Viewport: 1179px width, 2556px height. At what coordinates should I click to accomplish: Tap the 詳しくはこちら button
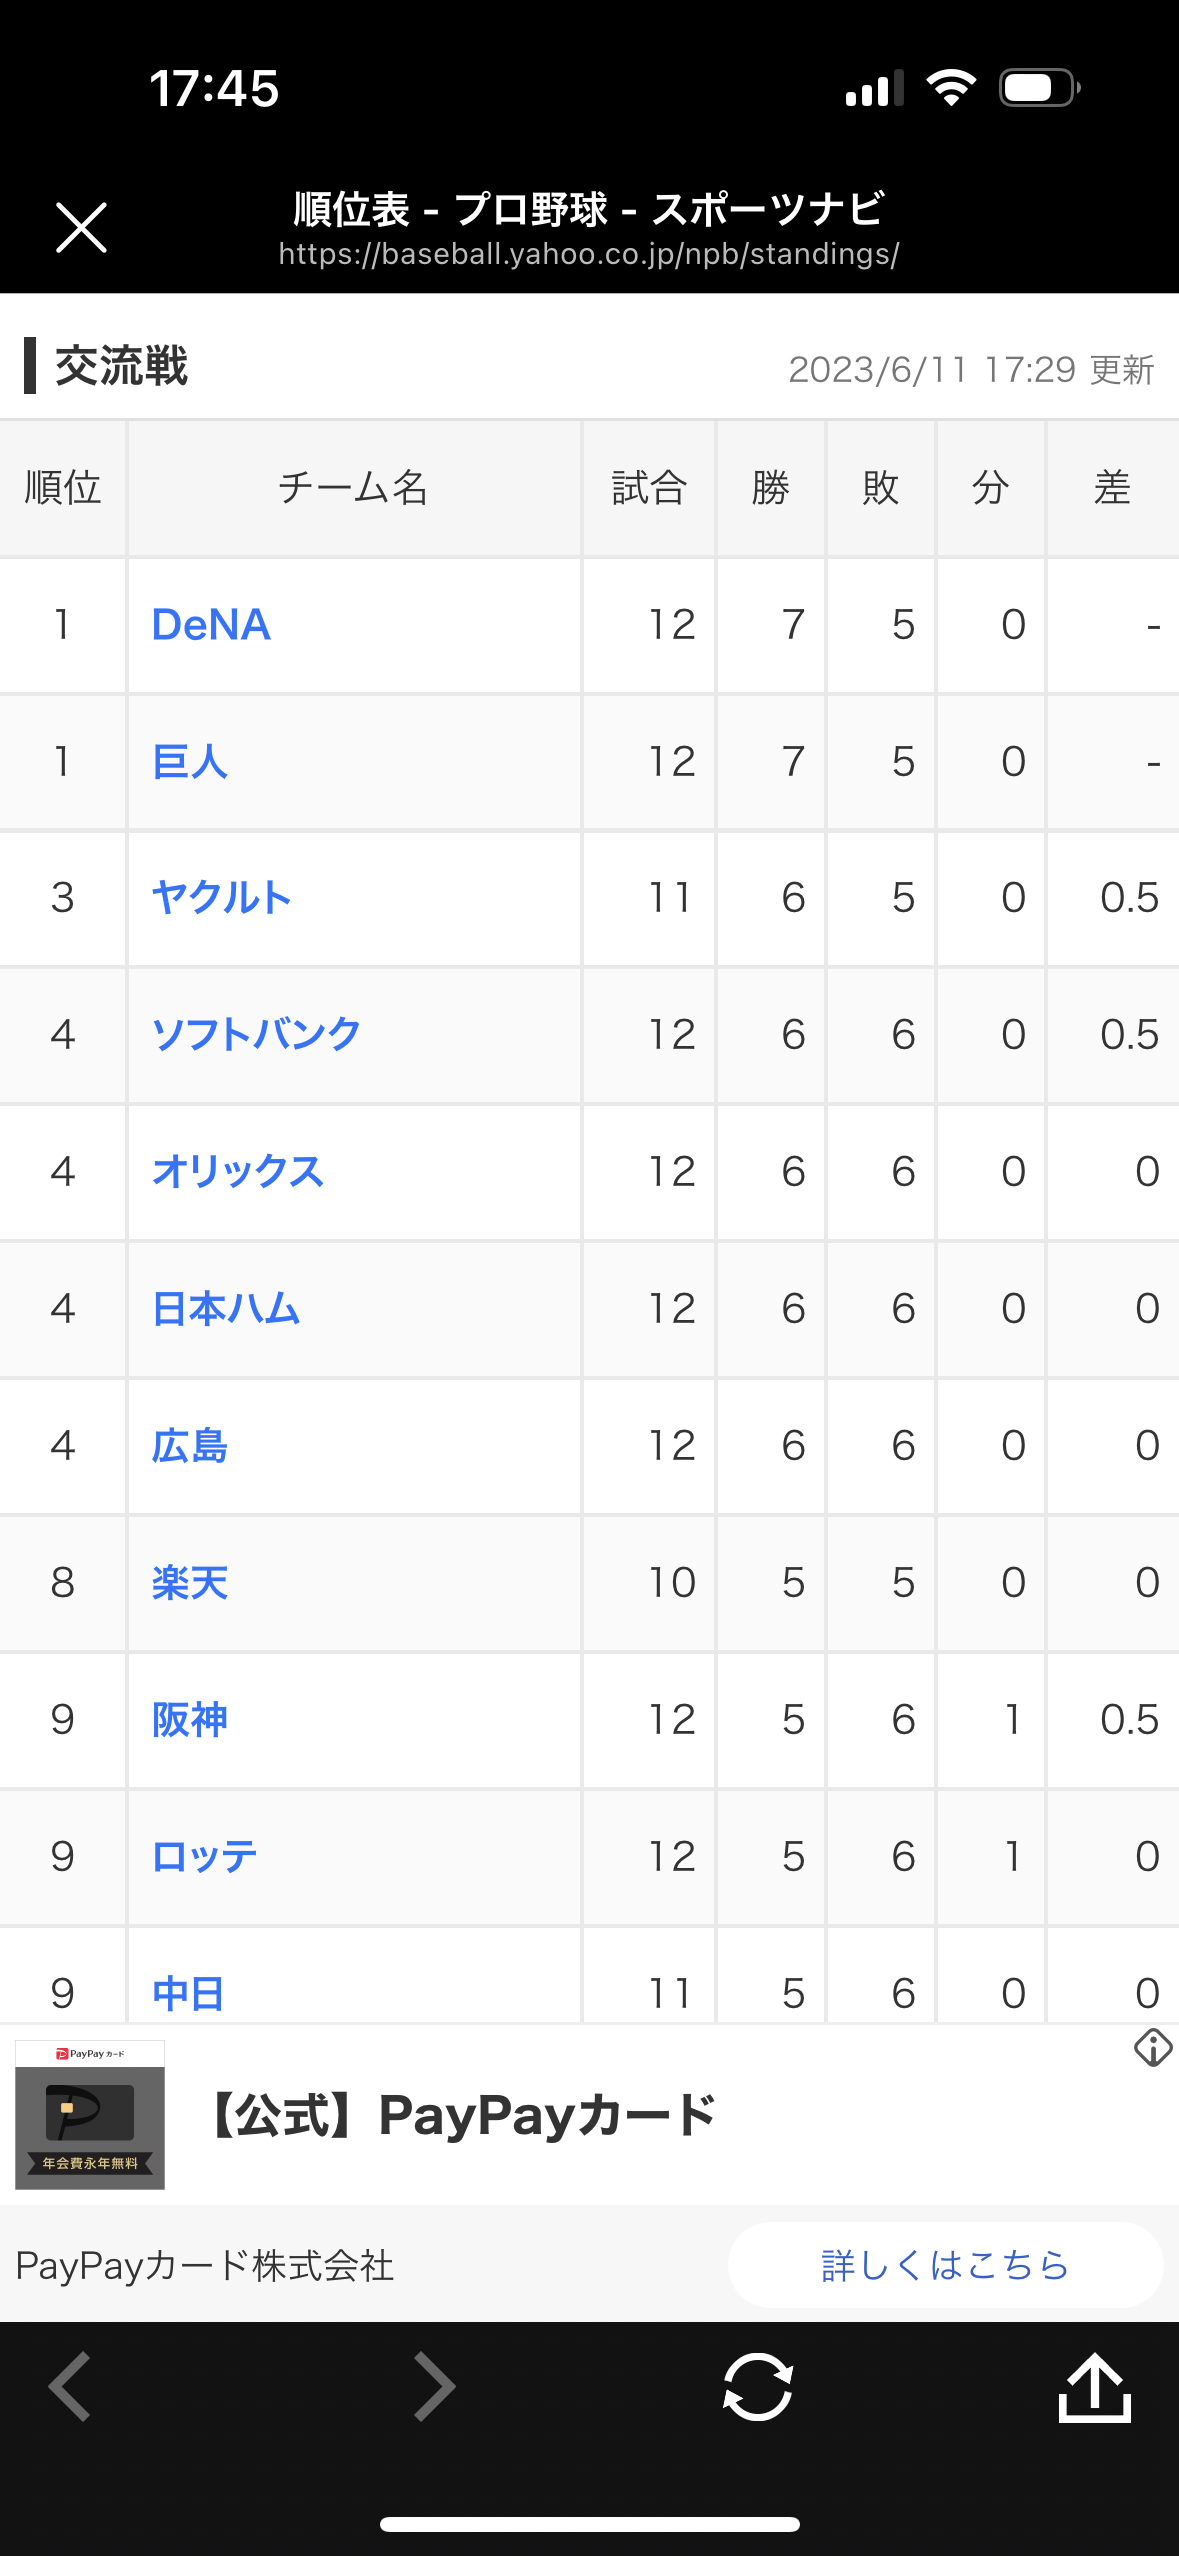pyautogui.click(x=945, y=2265)
